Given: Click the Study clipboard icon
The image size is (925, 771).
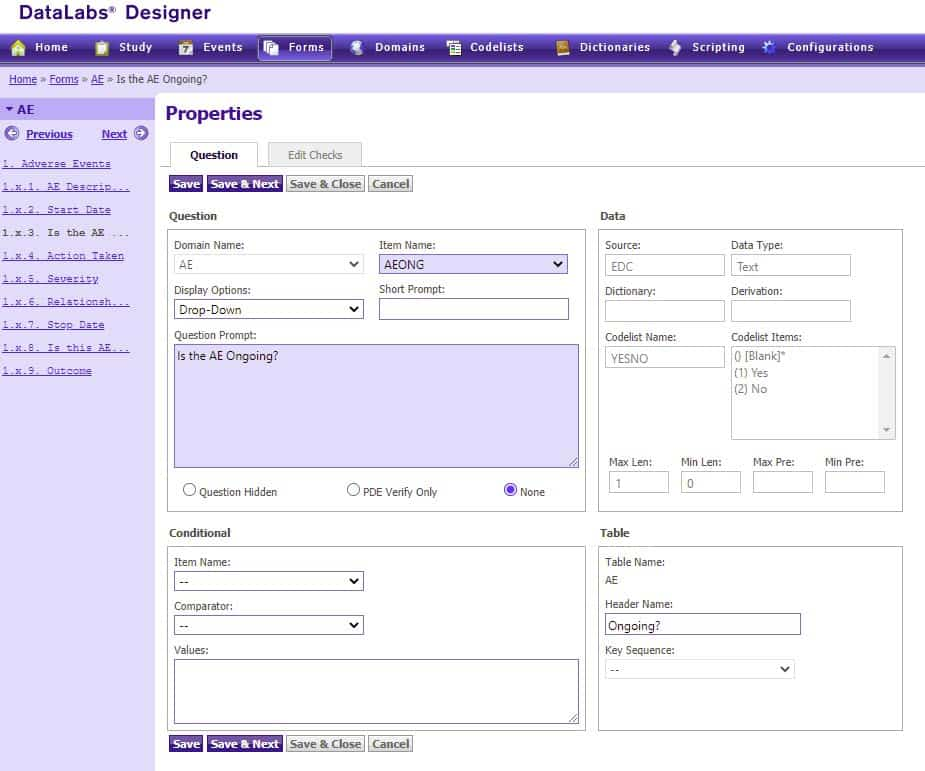Looking at the screenshot, I should (x=102, y=48).
